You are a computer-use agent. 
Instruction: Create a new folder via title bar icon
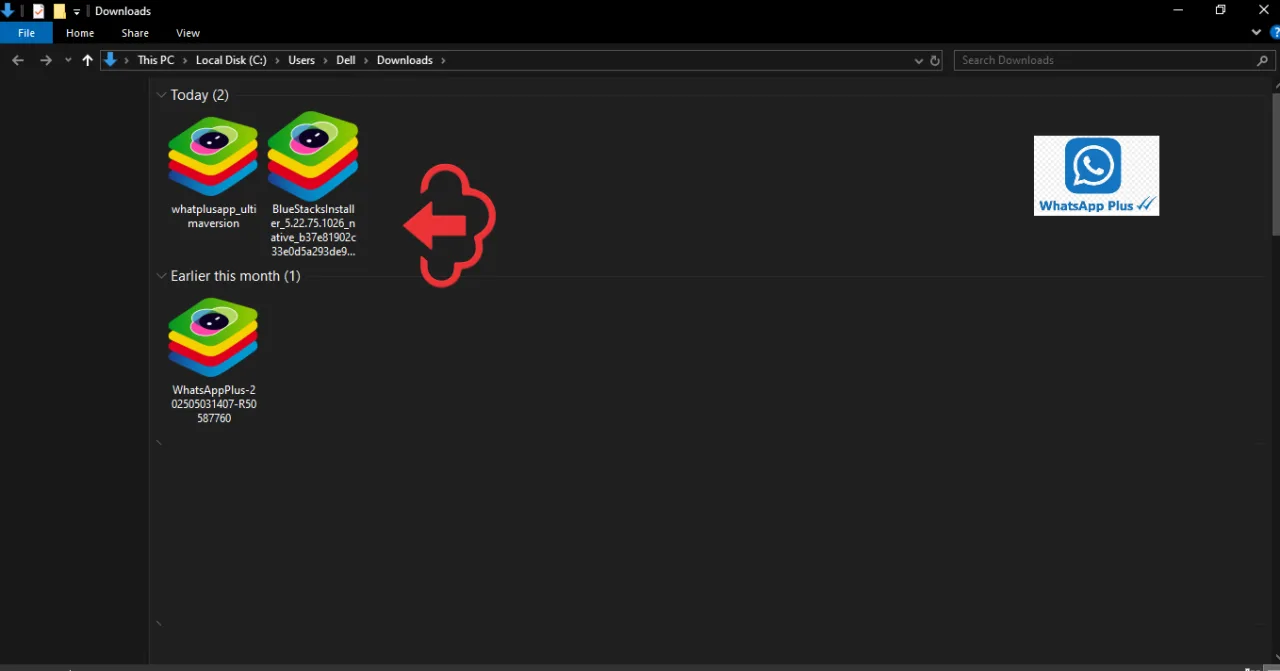click(x=59, y=11)
